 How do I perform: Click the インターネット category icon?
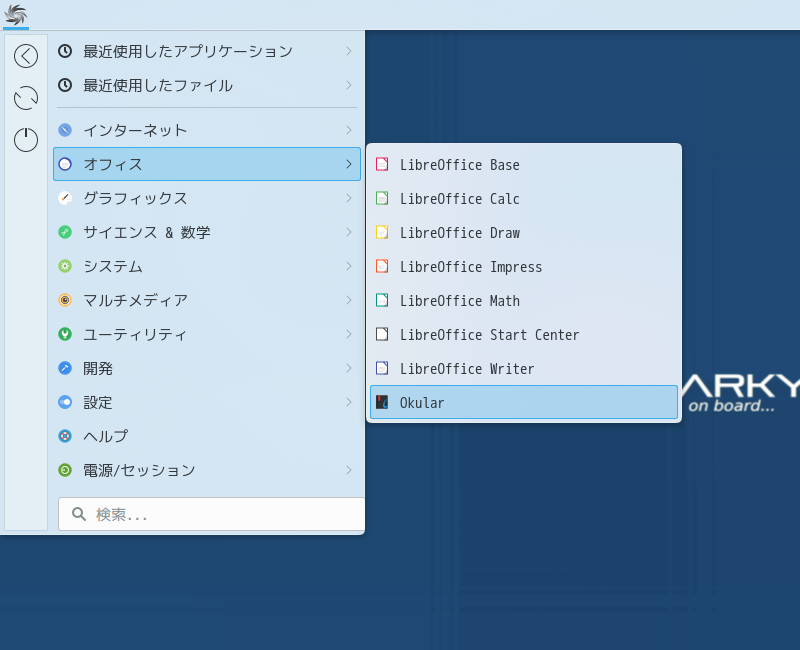pyautogui.click(x=65, y=130)
